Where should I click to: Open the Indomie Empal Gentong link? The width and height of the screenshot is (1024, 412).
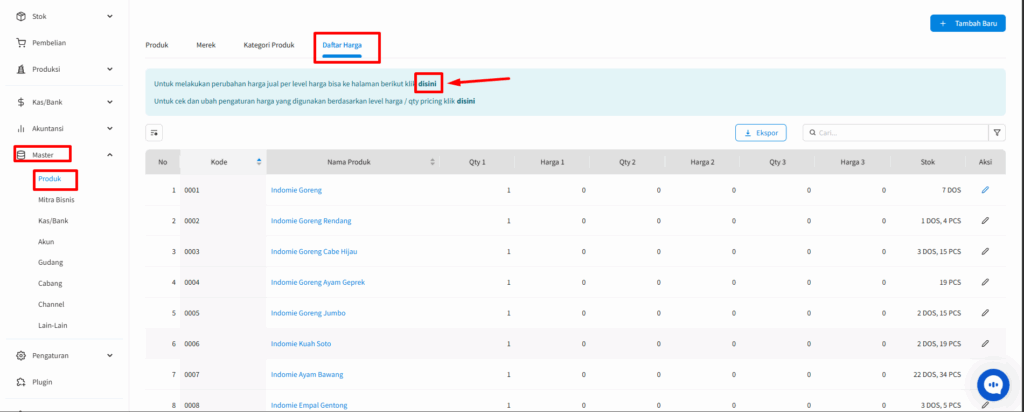pos(309,405)
